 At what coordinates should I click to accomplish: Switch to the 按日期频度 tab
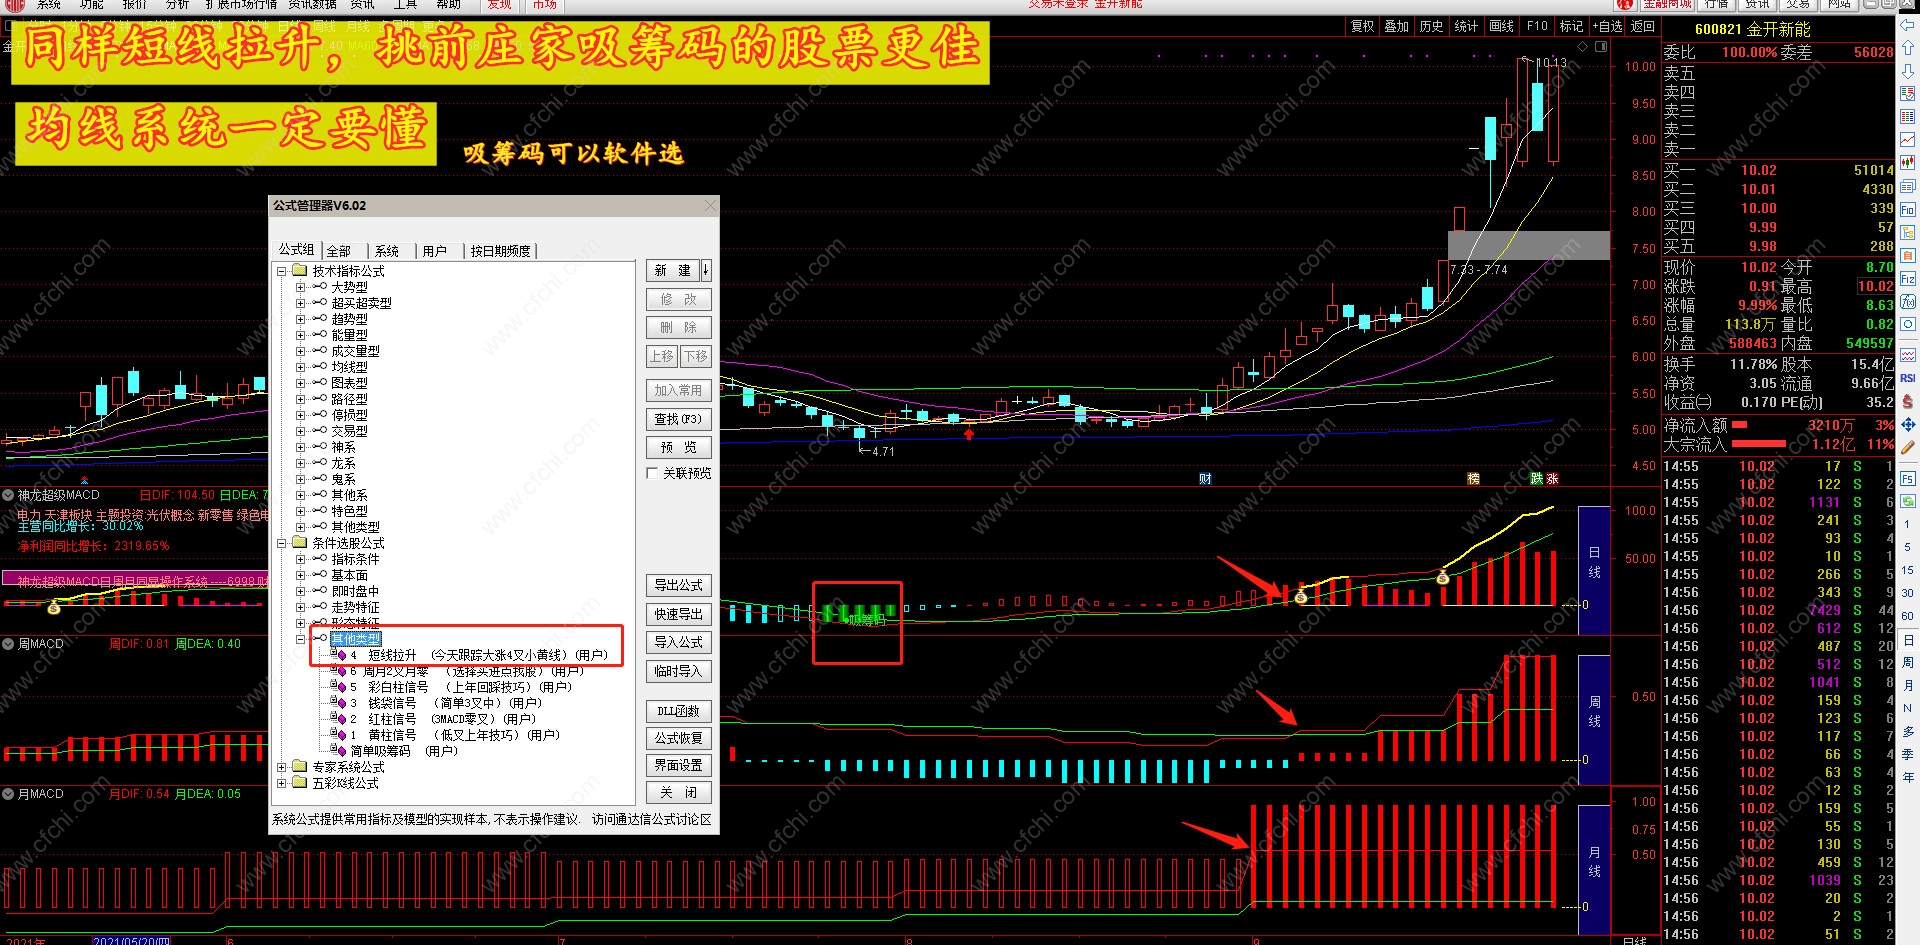pos(501,251)
